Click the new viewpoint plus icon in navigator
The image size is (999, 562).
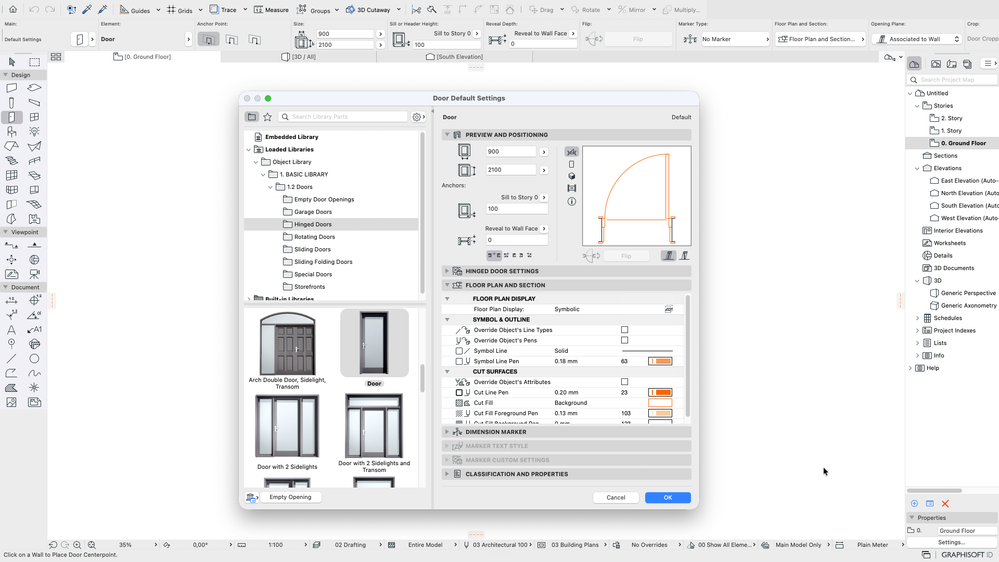pyautogui.click(x=914, y=503)
